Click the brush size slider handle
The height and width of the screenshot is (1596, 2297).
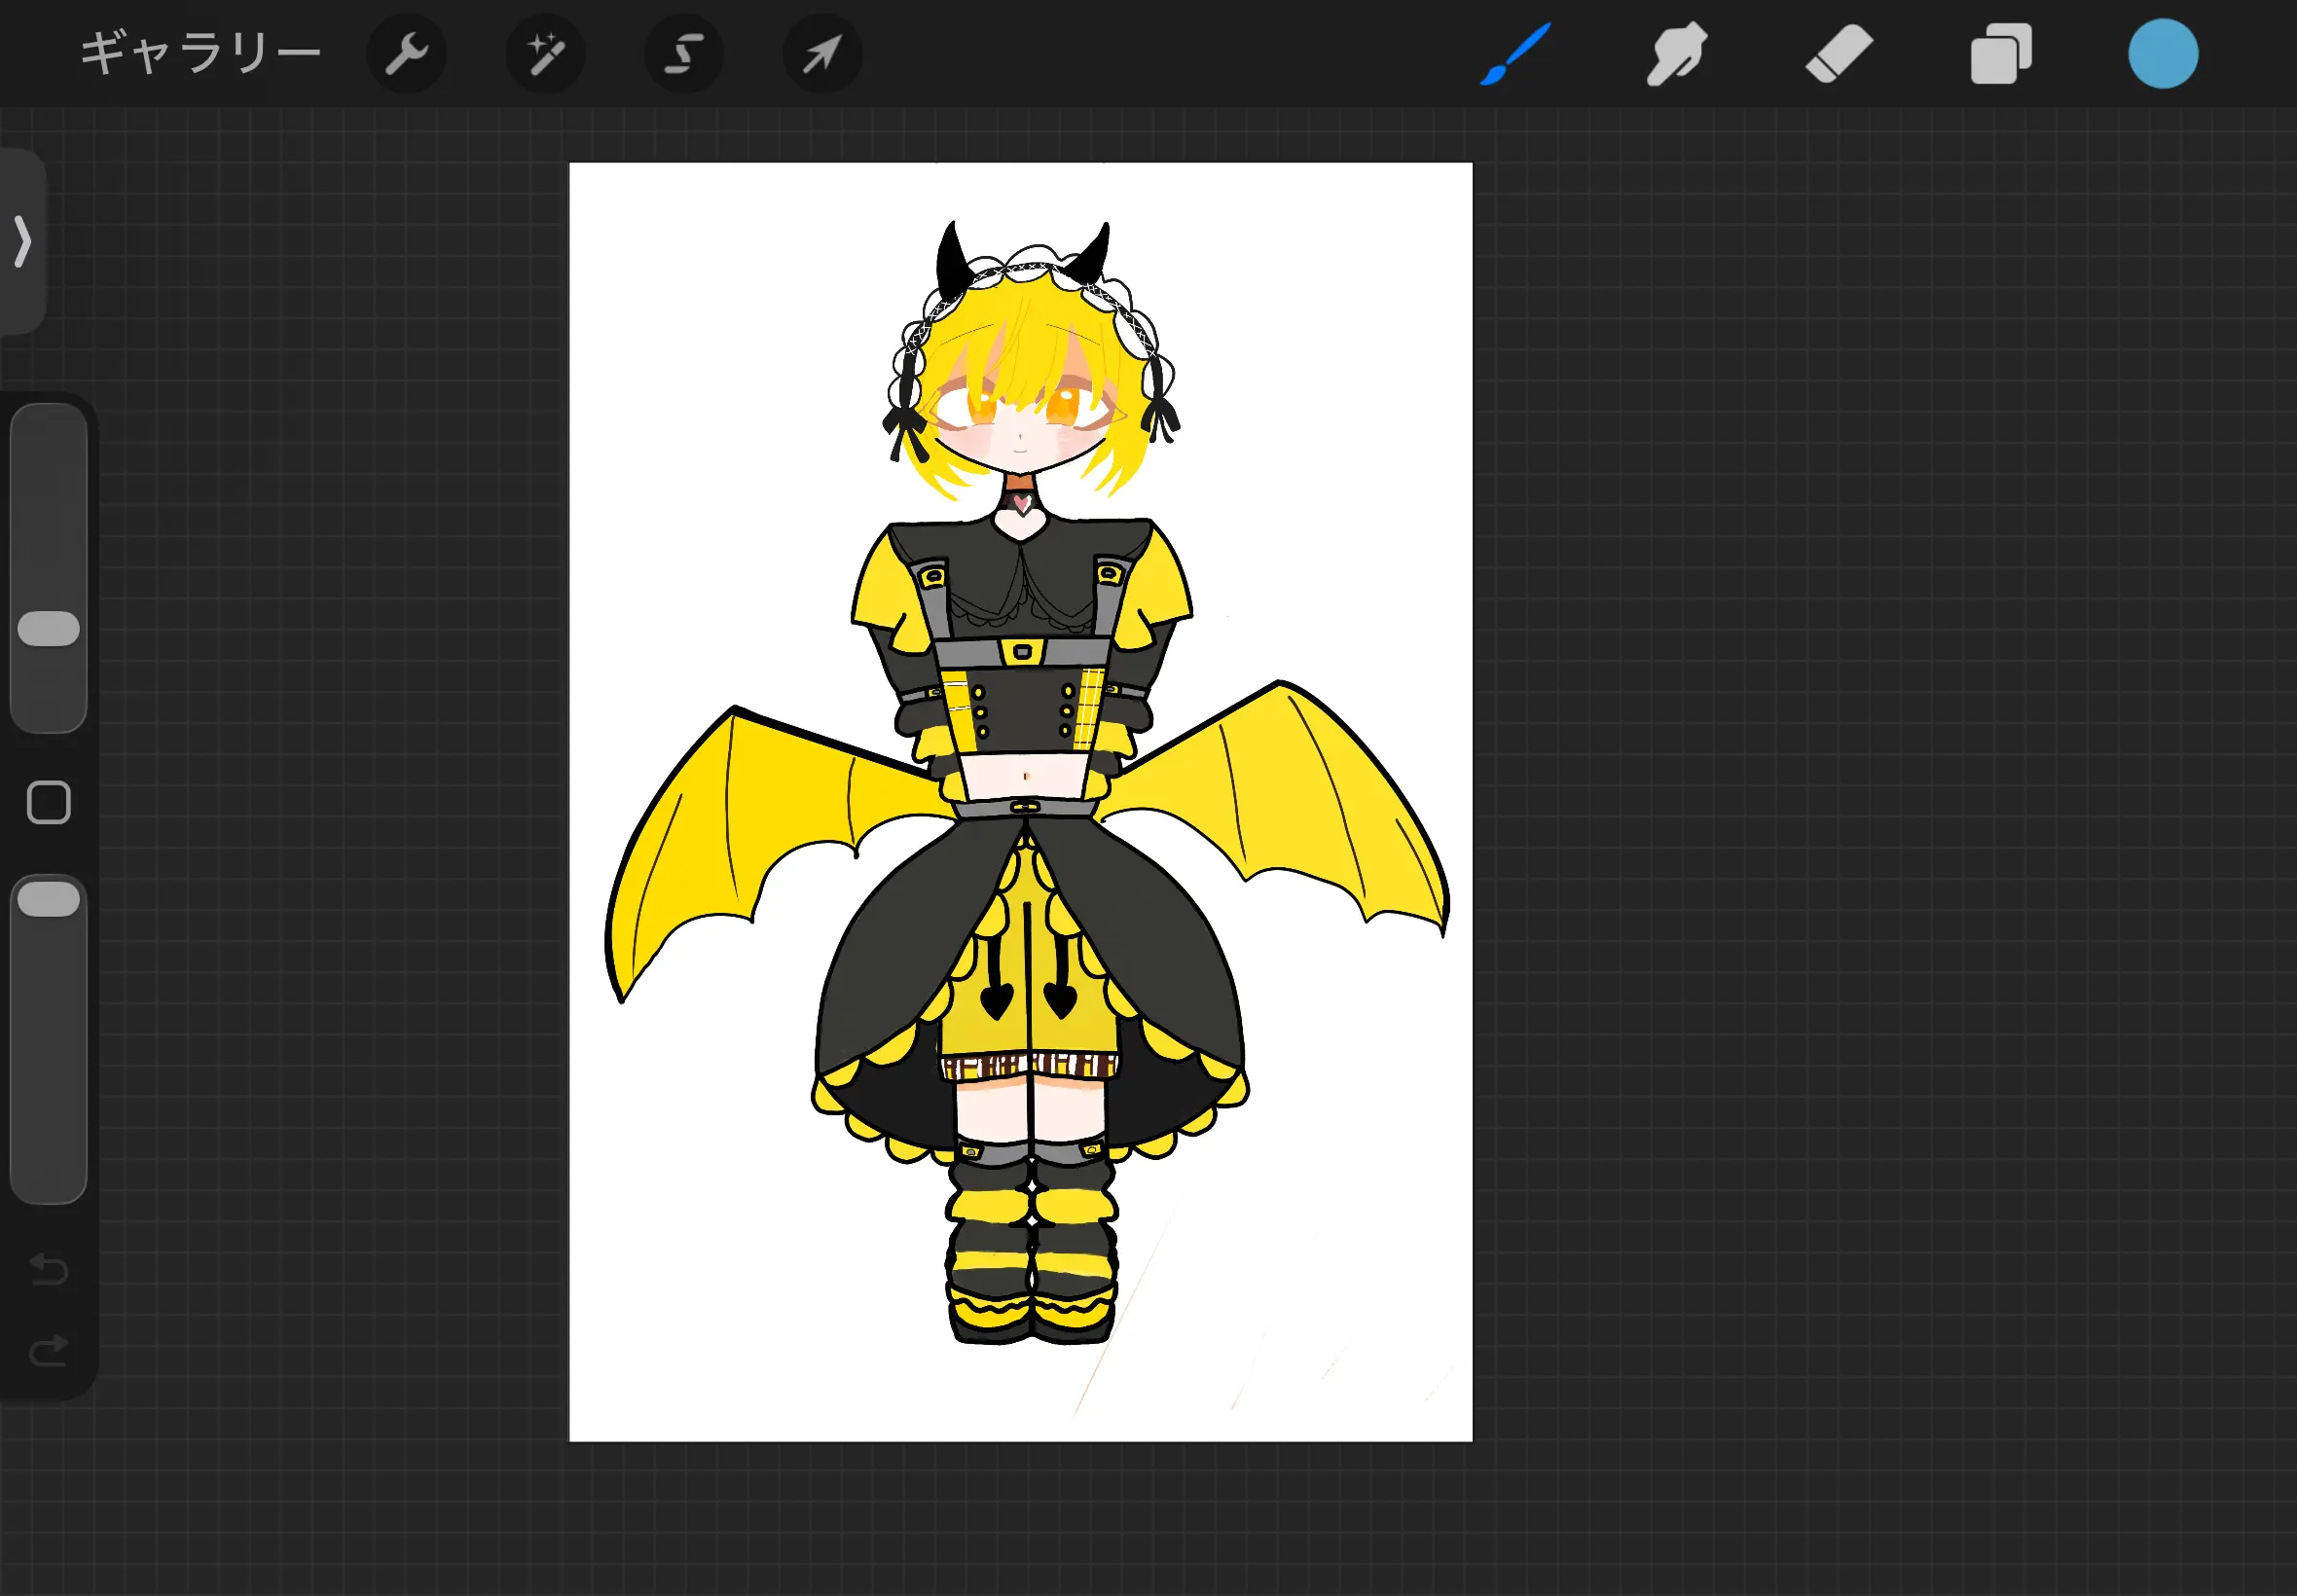(48, 628)
